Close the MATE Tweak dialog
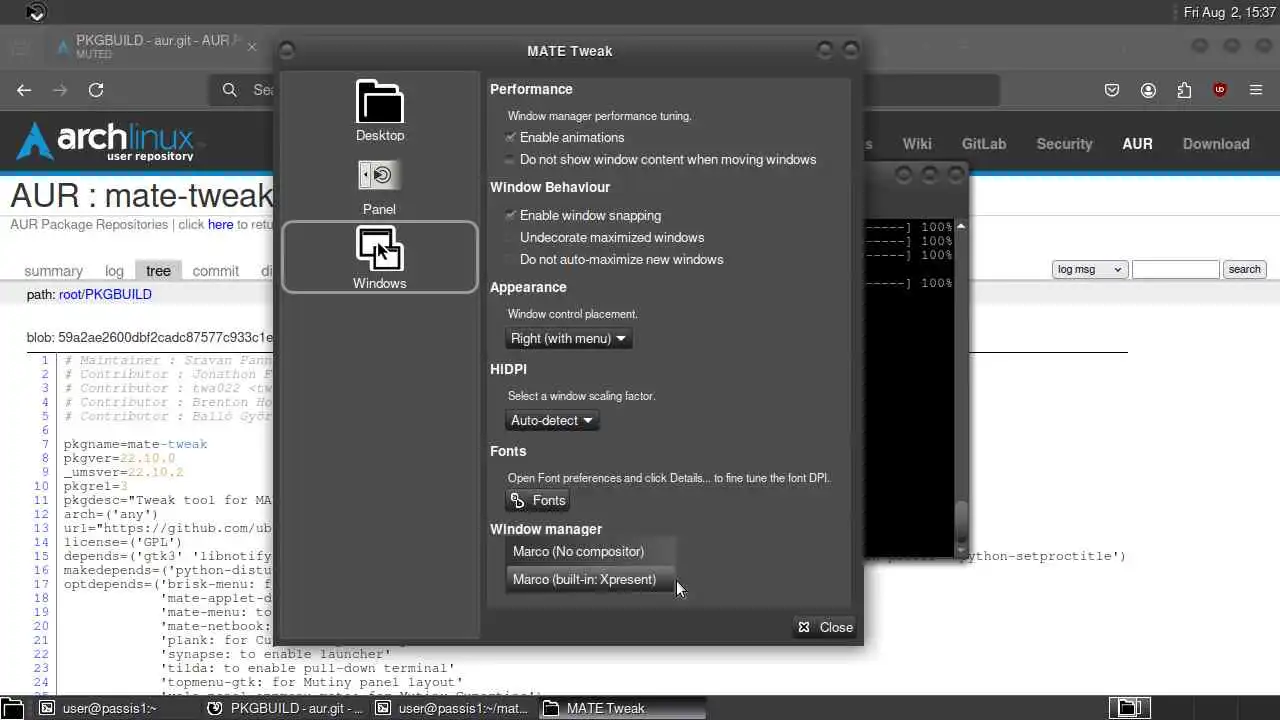This screenshot has width=1280, height=720. pos(825,627)
